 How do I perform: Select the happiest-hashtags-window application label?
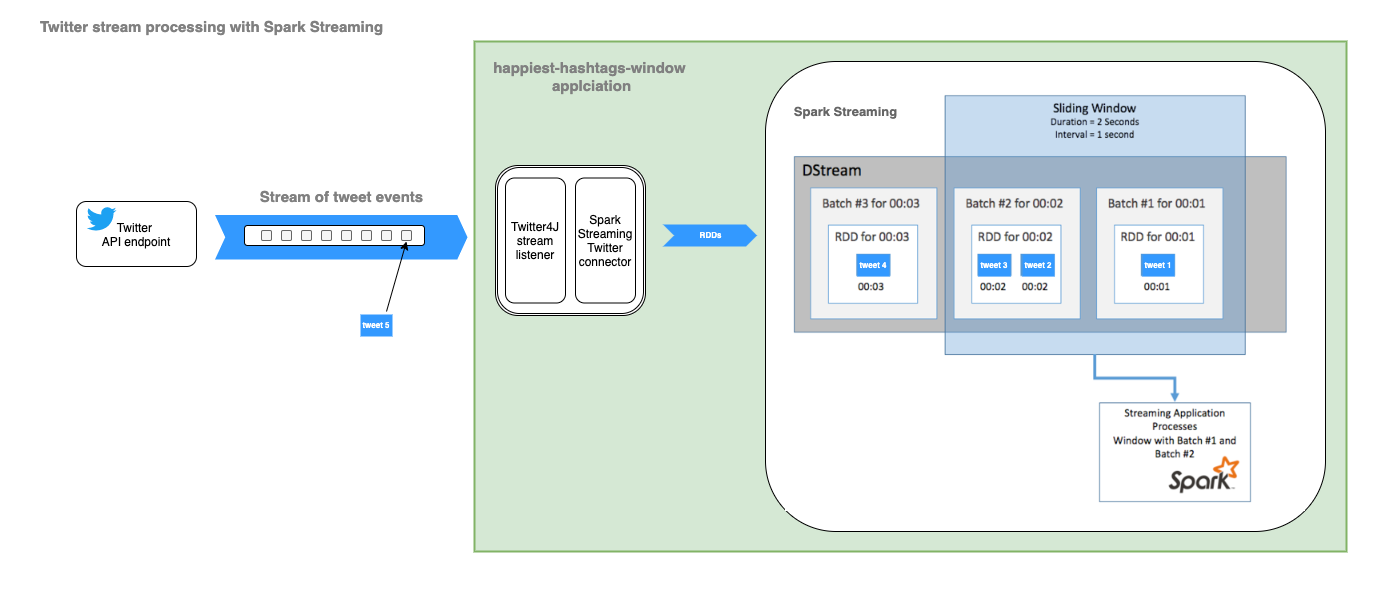[x=590, y=77]
